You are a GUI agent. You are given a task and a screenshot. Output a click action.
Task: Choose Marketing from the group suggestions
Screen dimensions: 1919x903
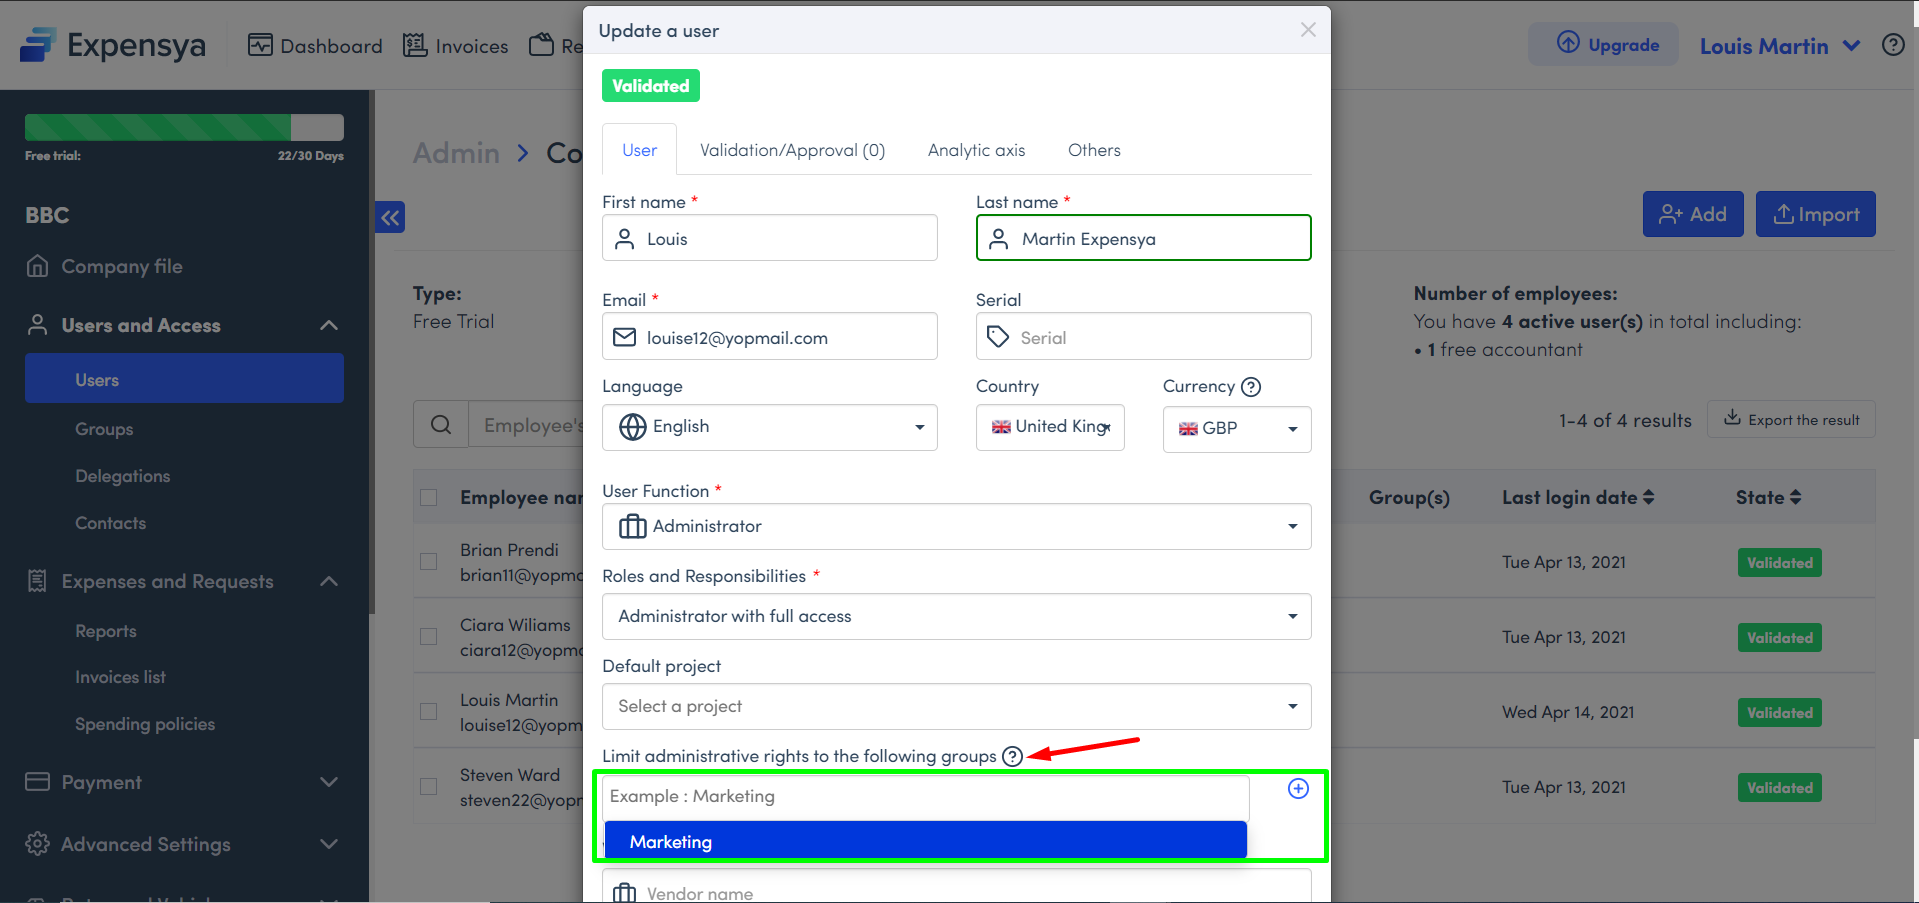click(925, 841)
